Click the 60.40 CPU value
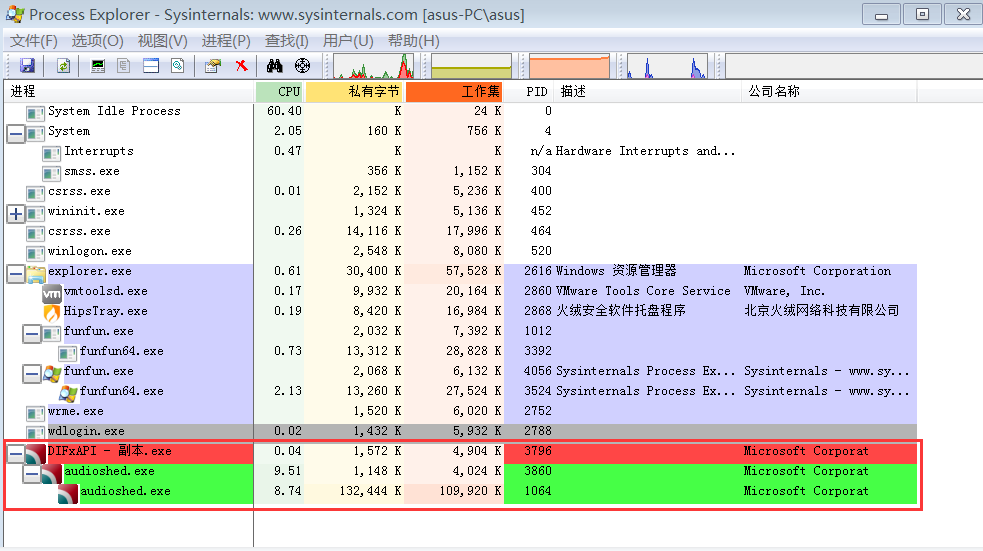The width and height of the screenshot is (983, 551). [x=284, y=111]
